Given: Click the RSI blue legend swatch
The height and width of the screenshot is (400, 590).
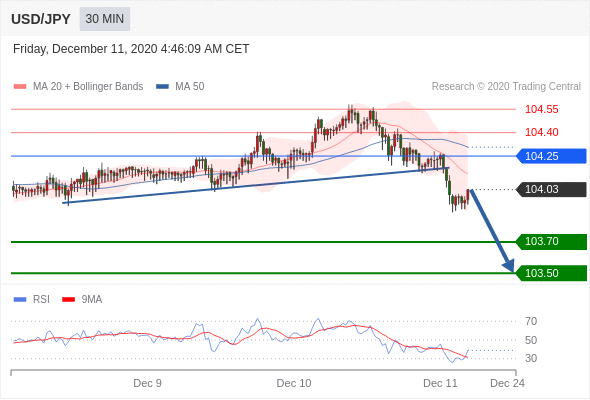Looking at the screenshot, I should tap(20, 300).
